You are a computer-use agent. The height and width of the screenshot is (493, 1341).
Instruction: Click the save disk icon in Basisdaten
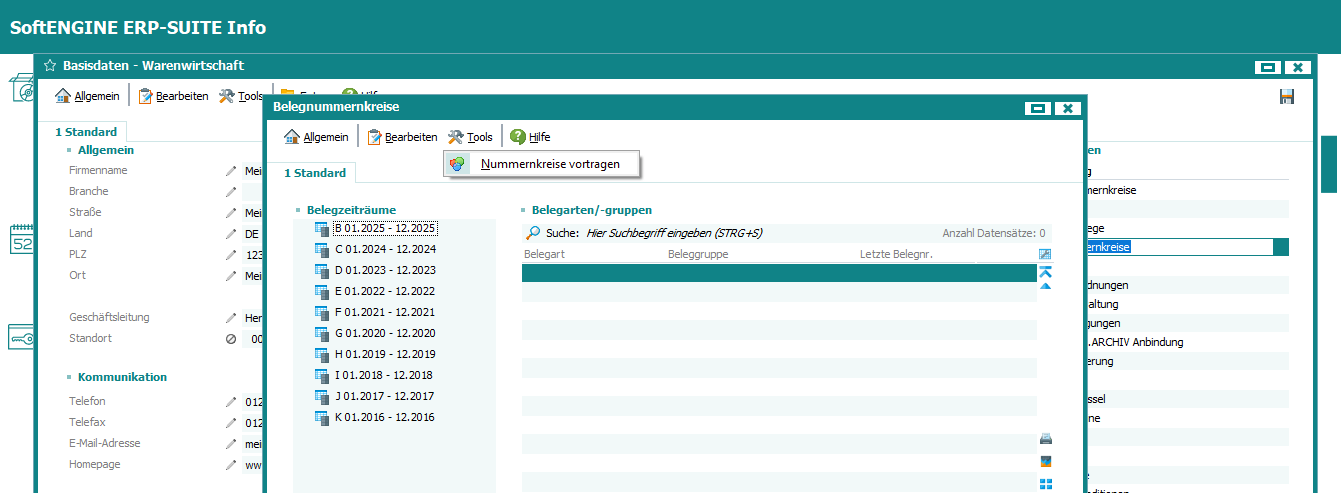point(1287,96)
